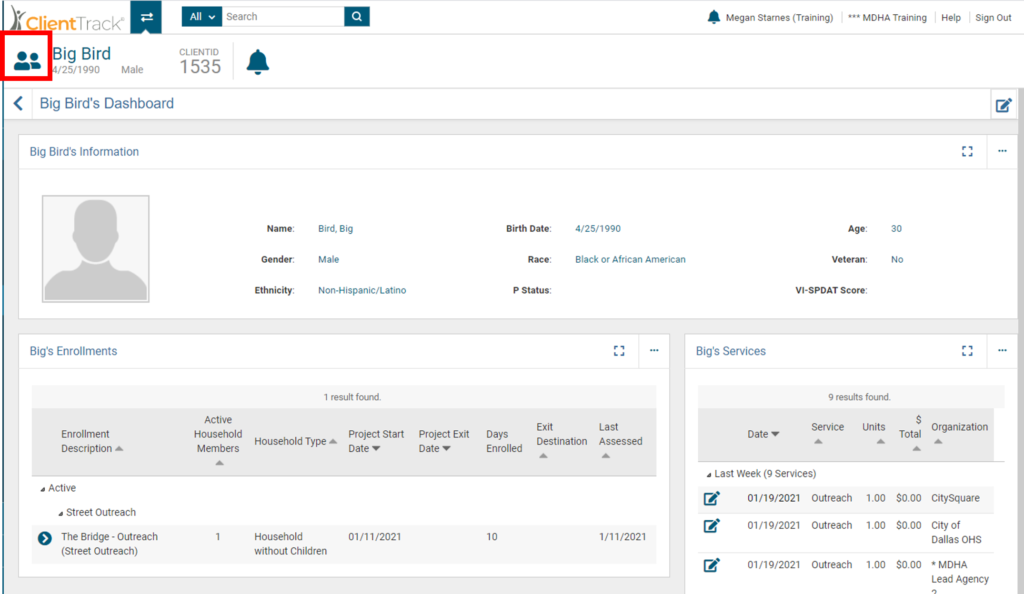Open notifications bell beside Megan Starnes

pyautogui.click(x=713, y=17)
